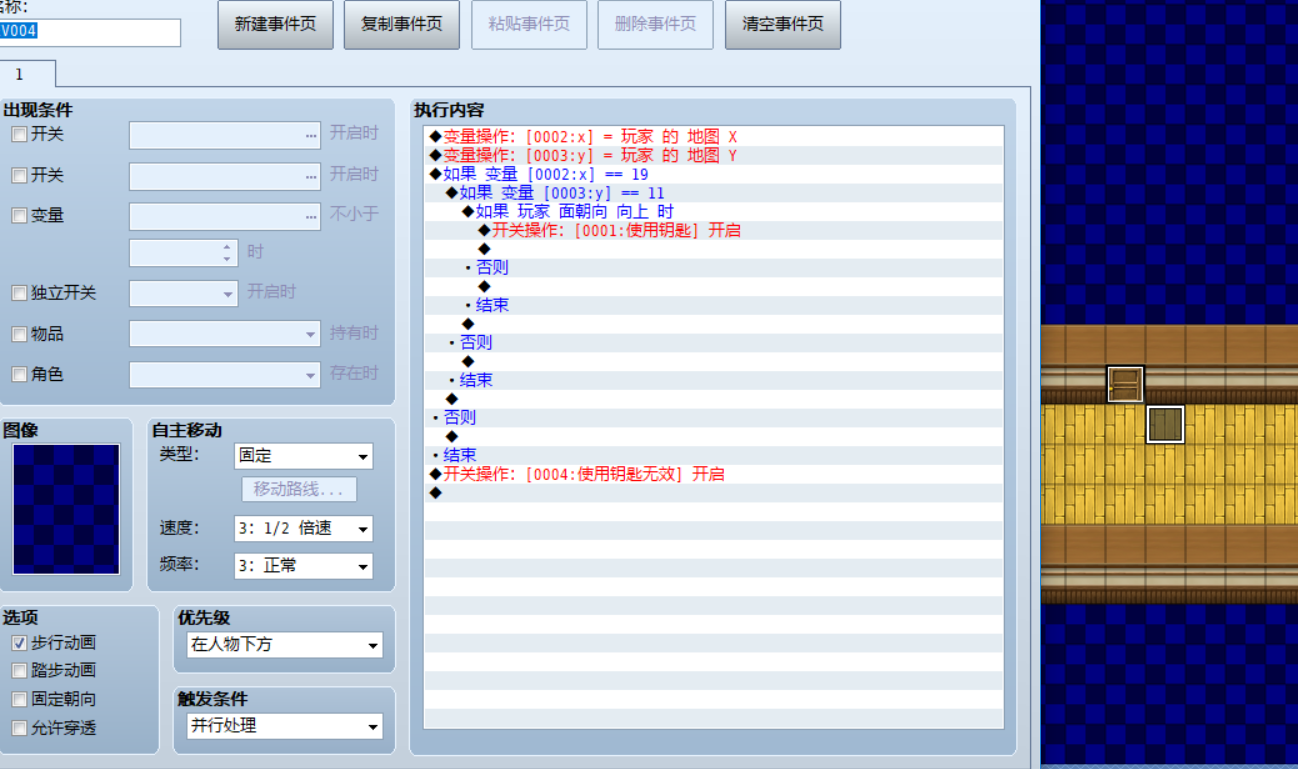1298x769 pixels.
Task: Open the 物品 dropdown
Action: pyautogui.click(x=225, y=334)
